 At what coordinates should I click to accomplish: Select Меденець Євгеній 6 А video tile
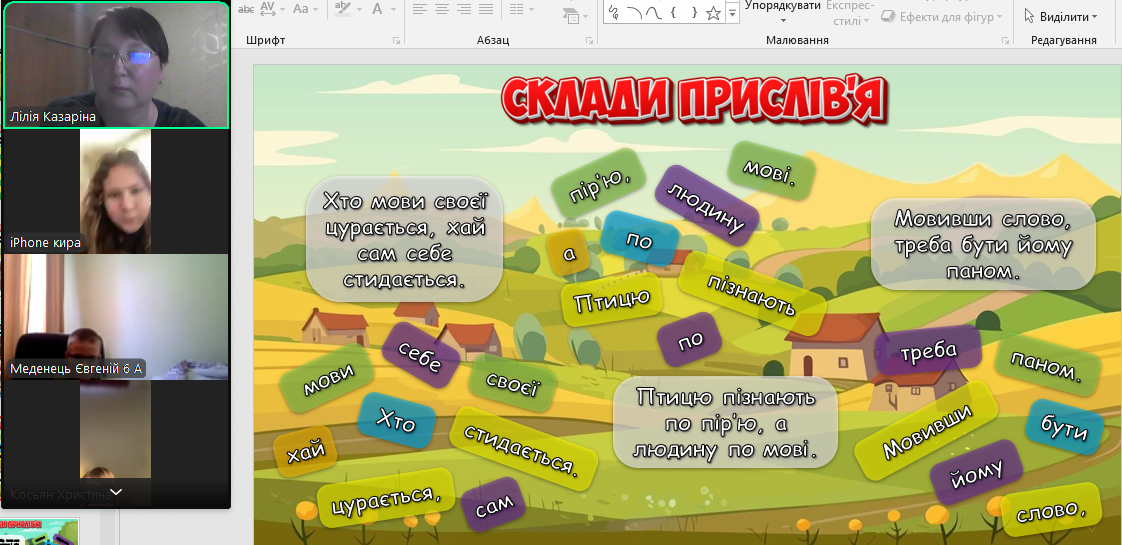pos(116,317)
